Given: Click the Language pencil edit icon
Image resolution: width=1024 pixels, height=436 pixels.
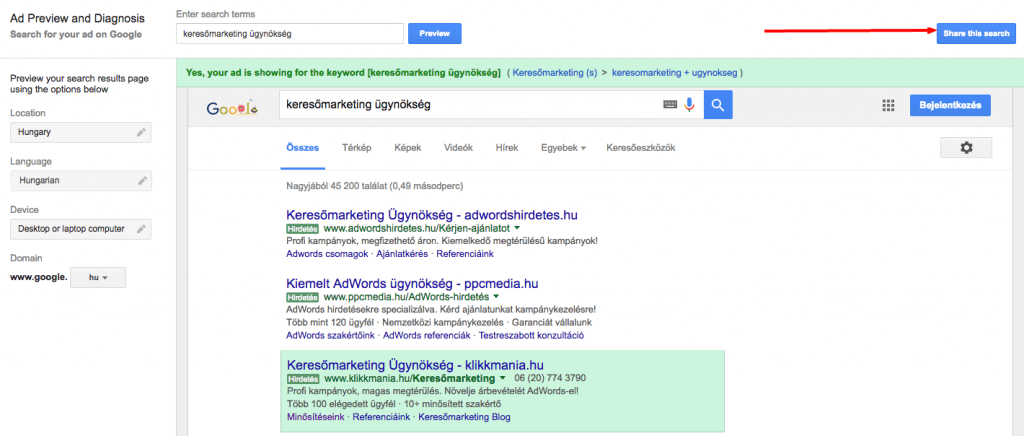Looking at the screenshot, I should 142,181.
